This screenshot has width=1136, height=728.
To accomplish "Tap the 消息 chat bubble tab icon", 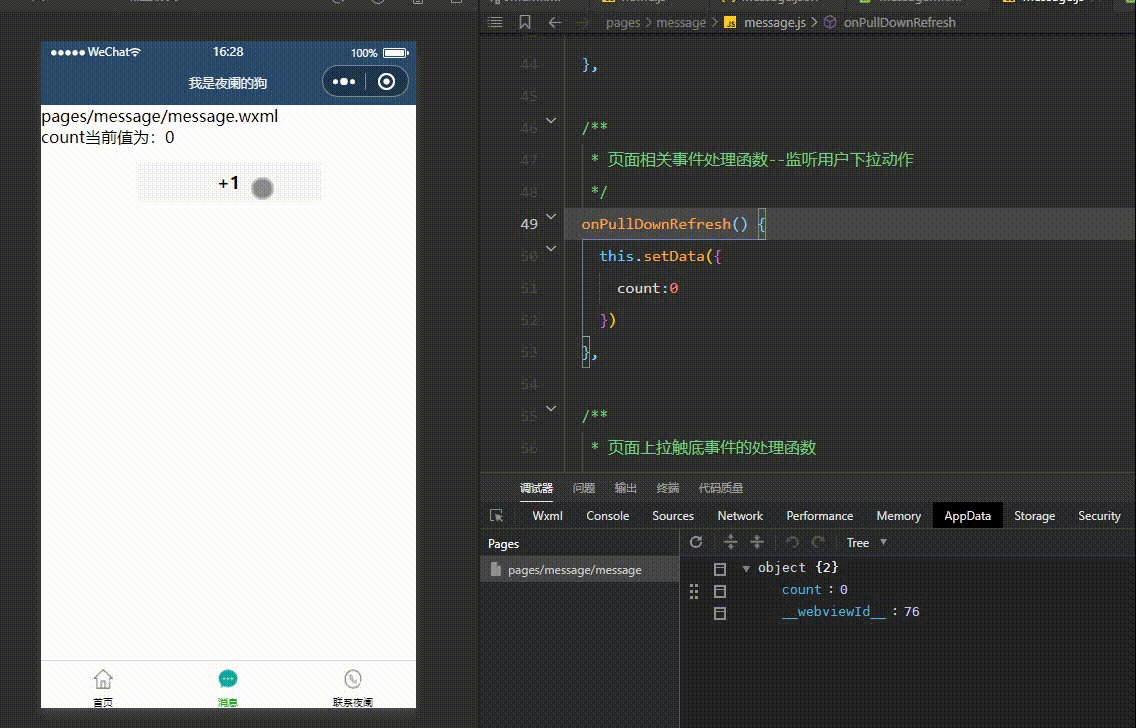I will [227, 679].
